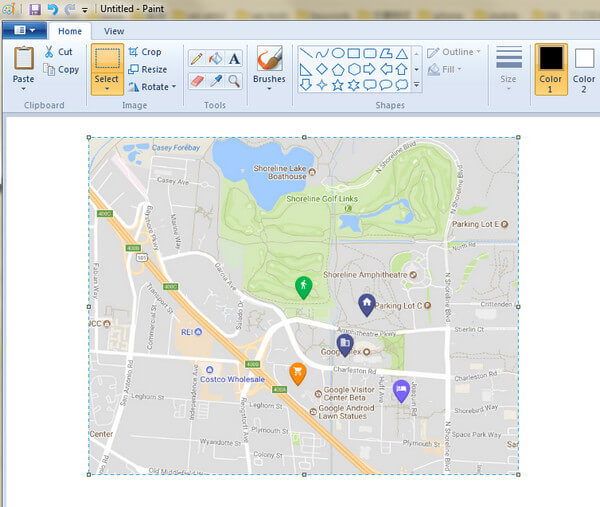
Task: Choose the Polygon shape
Action: click(x=386, y=53)
